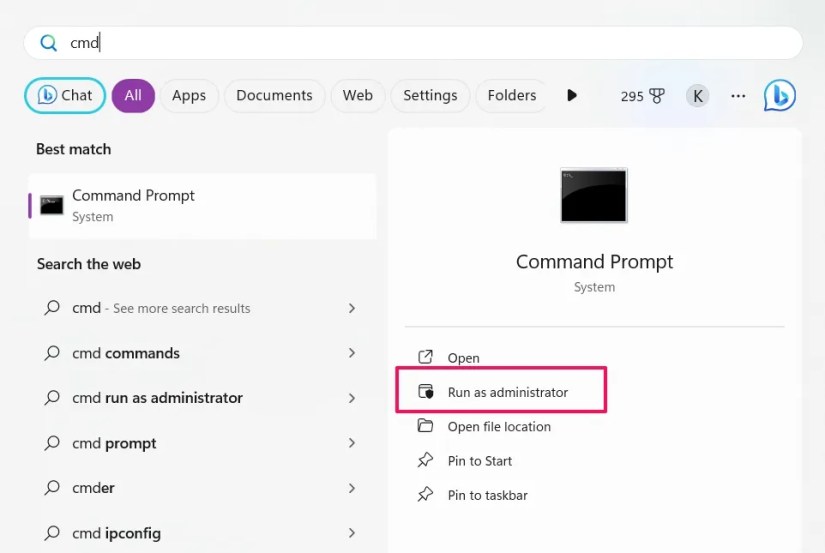Open the three-dots more options menu
The width and height of the screenshot is (825, 553).
click(x=738, y=96)
